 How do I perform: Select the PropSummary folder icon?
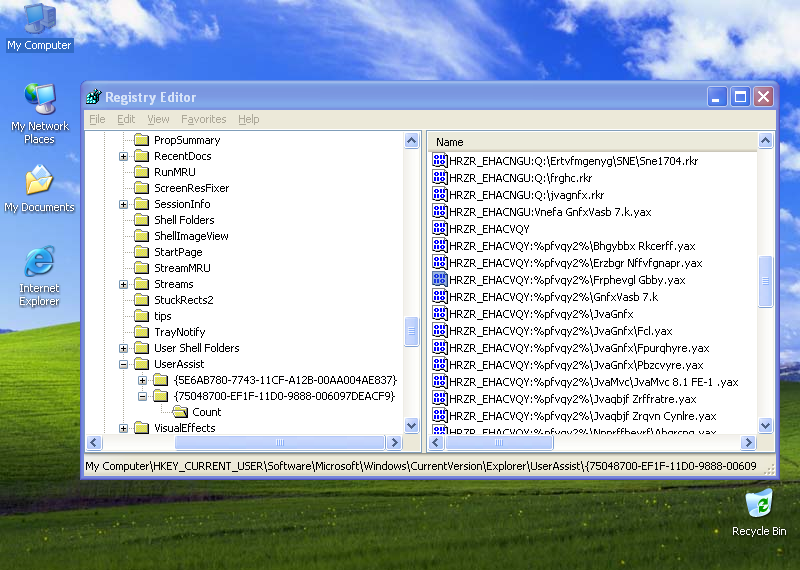pyautogui.click(x=141, y=140)
